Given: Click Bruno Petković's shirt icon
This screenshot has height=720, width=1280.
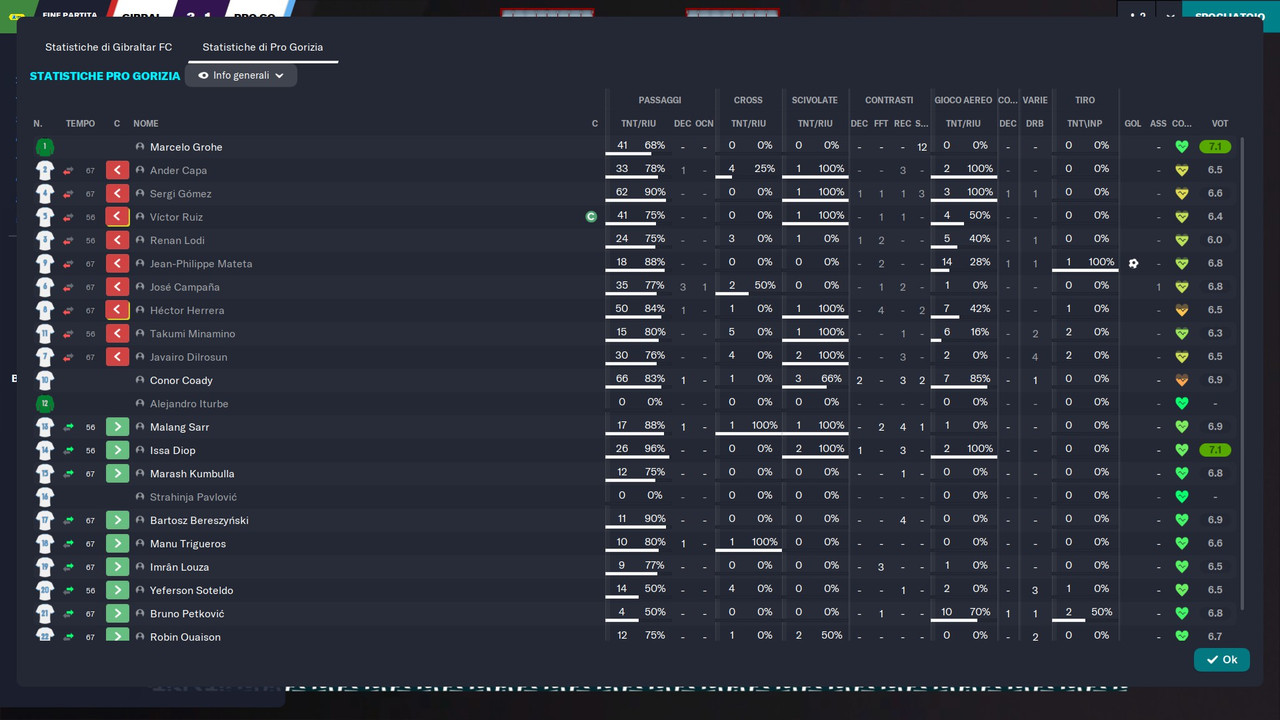Looking at the screenshot, I should [x=44, y=614].
